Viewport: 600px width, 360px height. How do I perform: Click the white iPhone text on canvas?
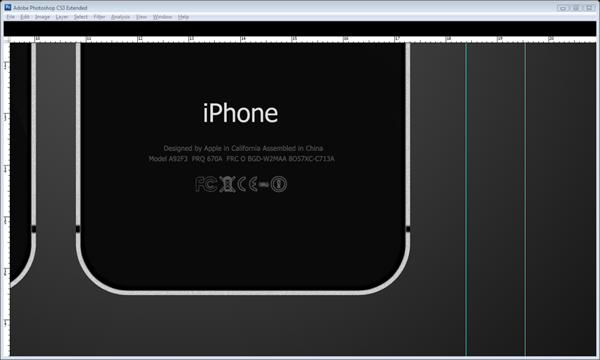point(240,113)
